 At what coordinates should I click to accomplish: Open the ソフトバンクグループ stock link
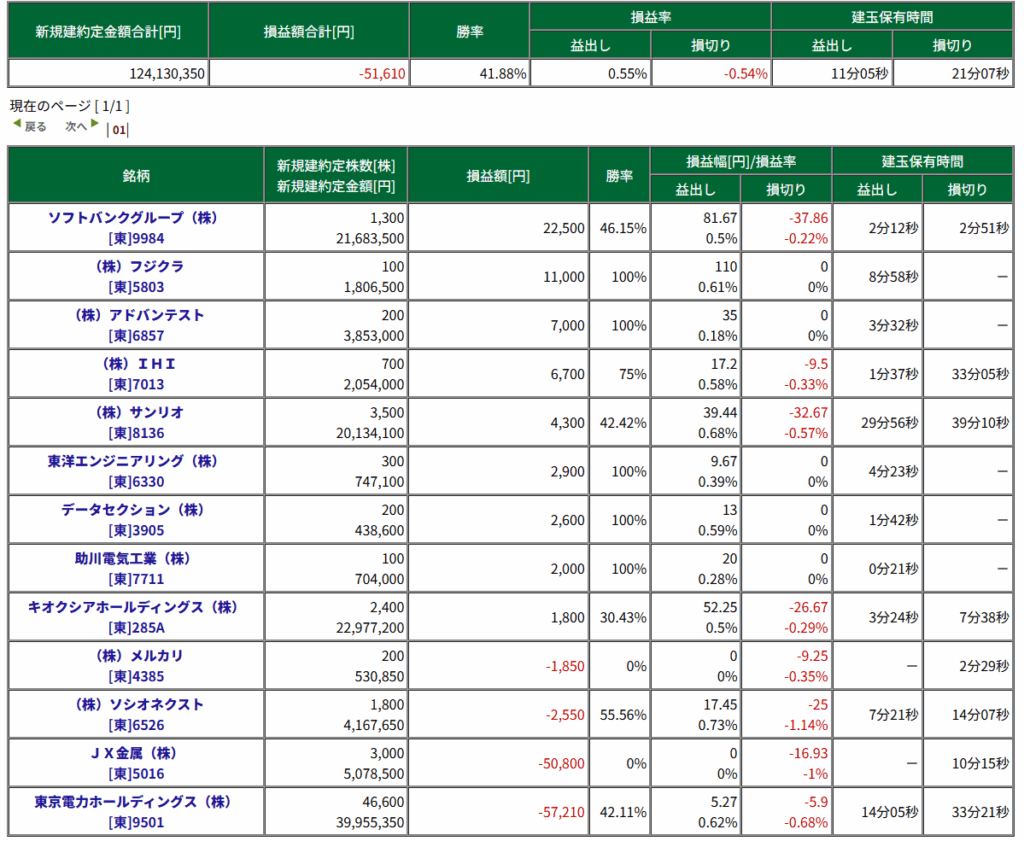[133, 218]
